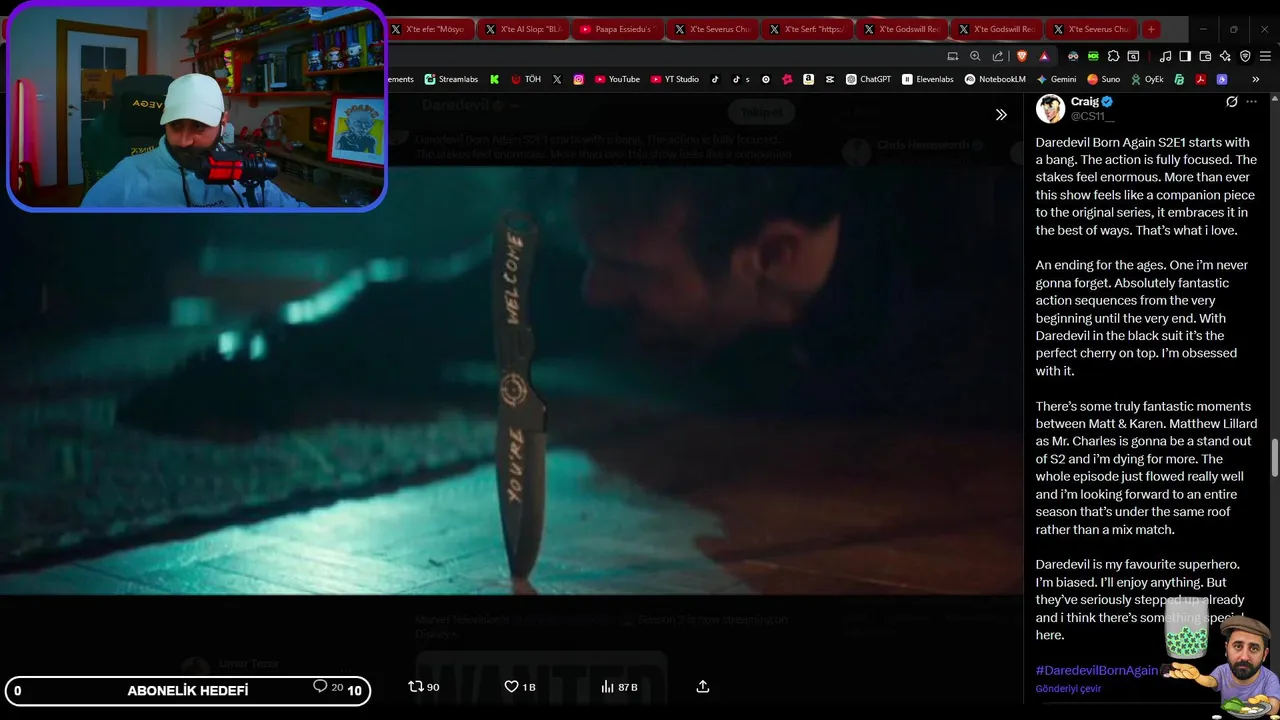Image resolution: width=1280 pixels, height=720 pixels.
Task: Open the TÖH bookmark
Action: (x=526, y=79)
